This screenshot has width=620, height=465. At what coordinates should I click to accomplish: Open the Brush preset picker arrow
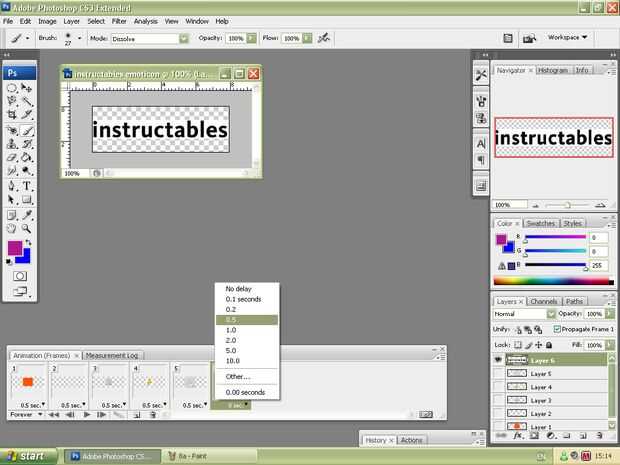[x=79, y=38]
